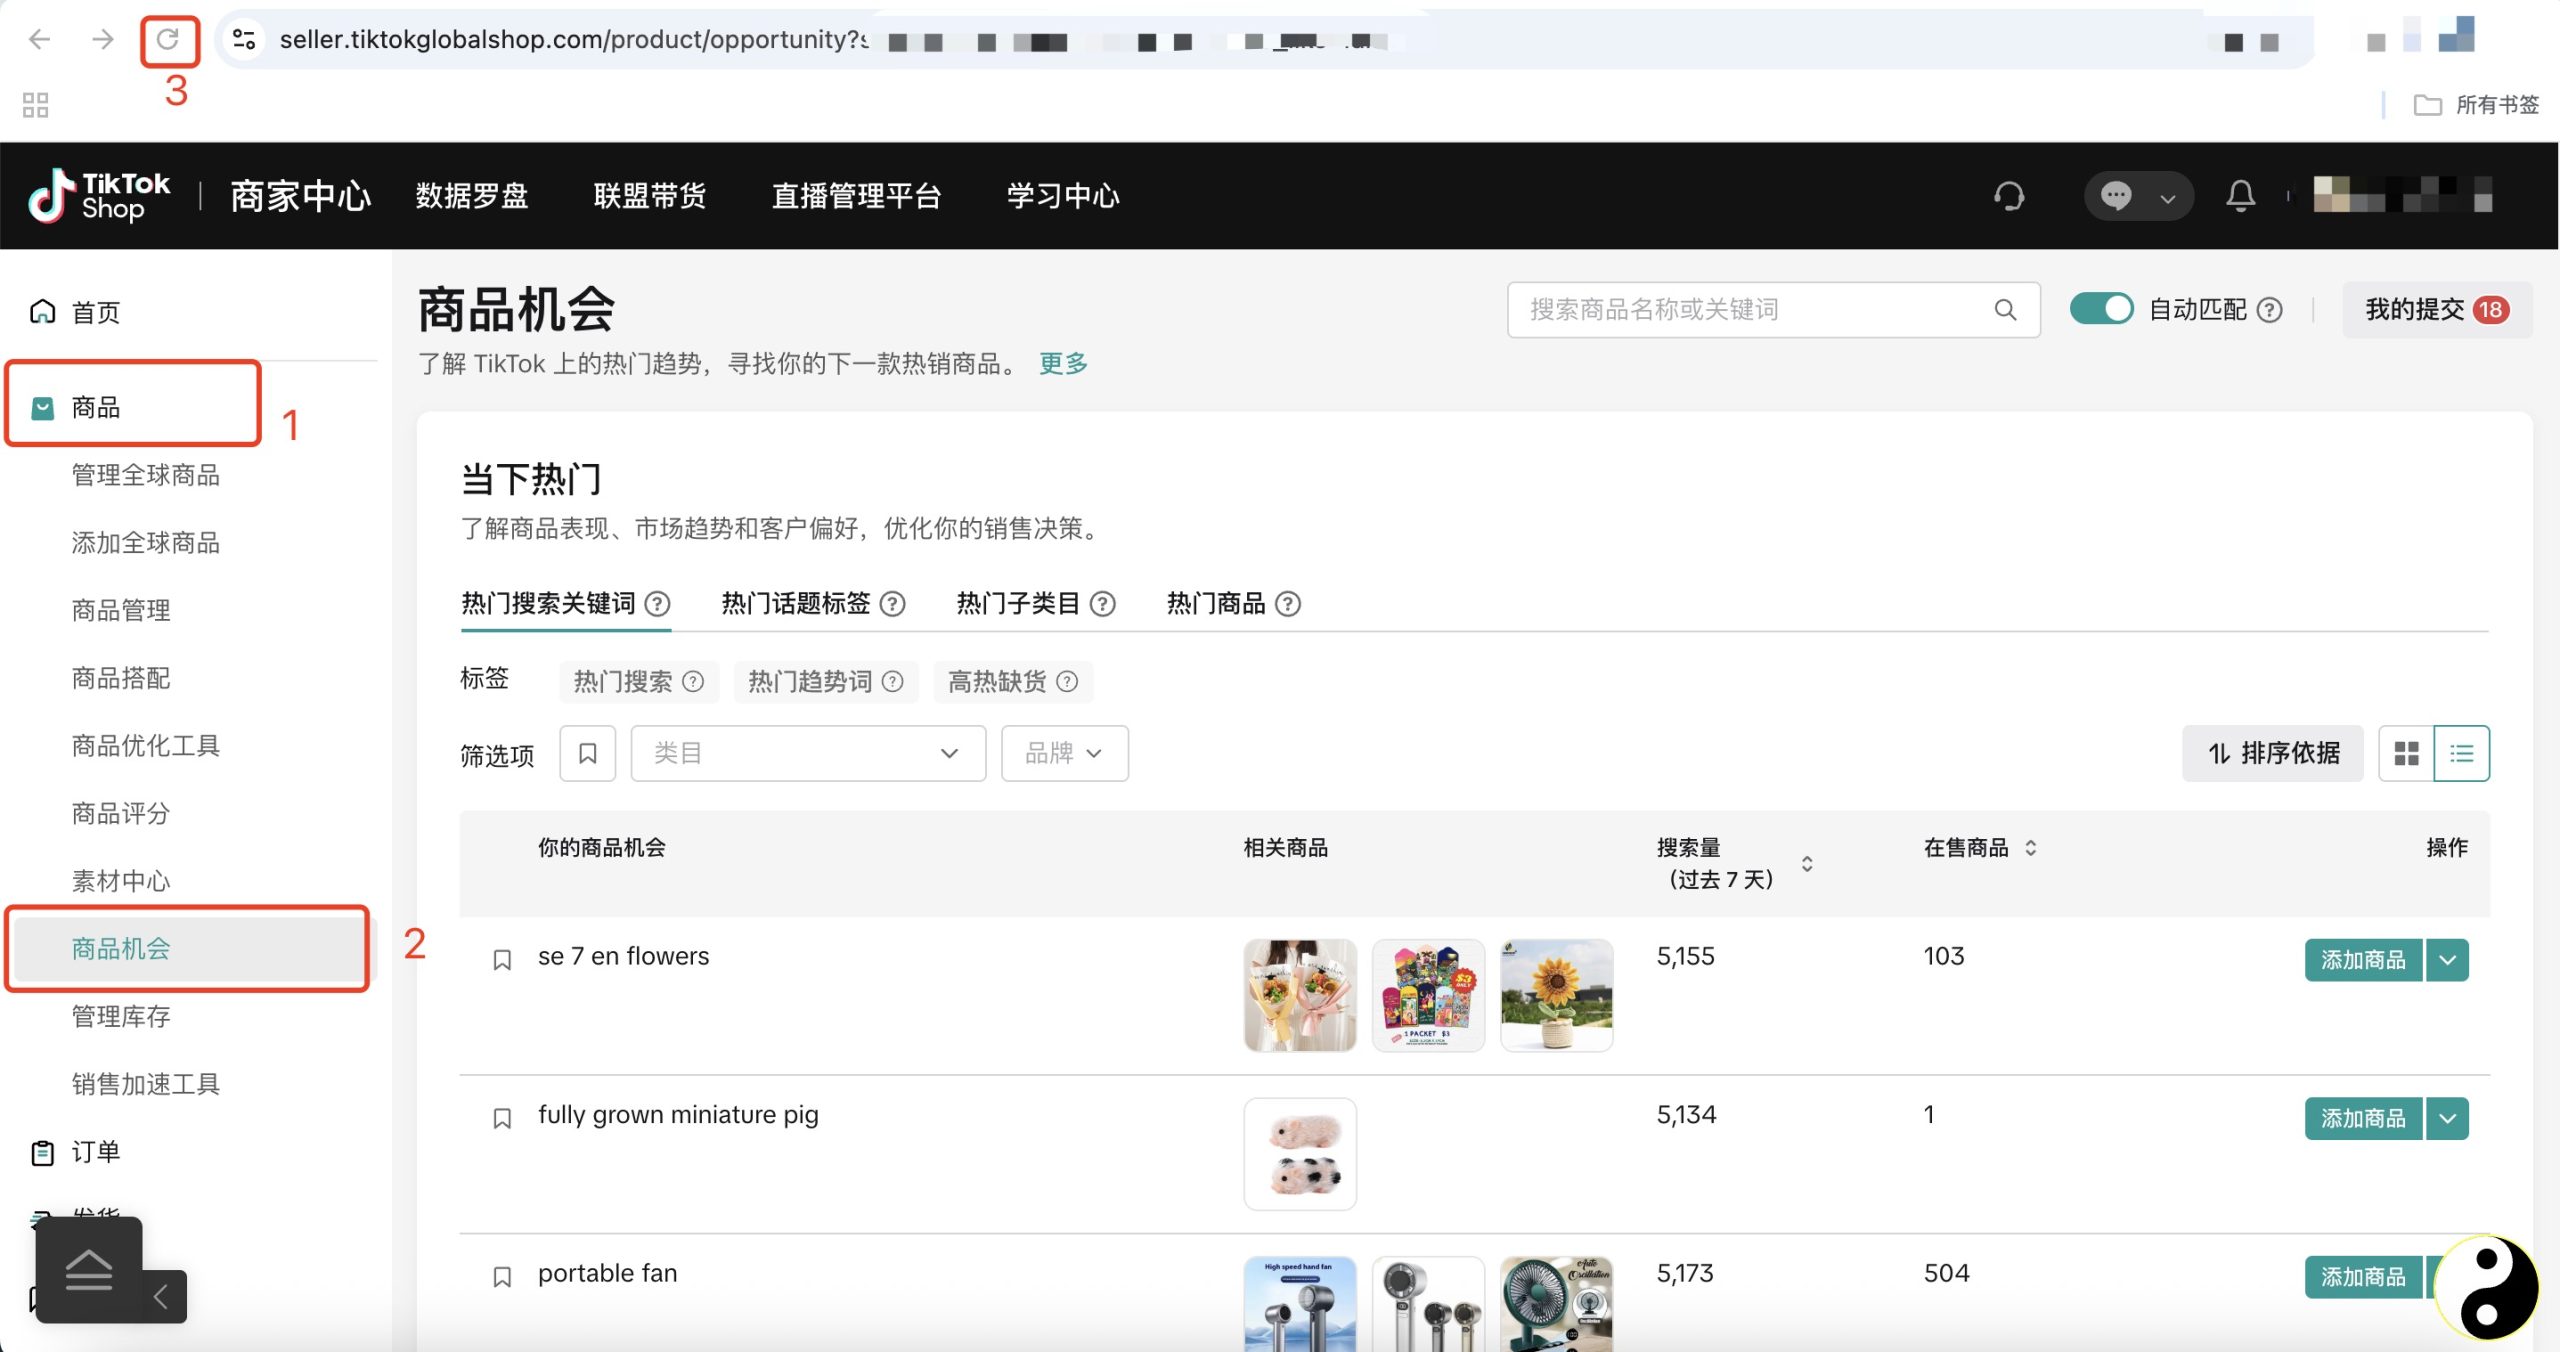This screenshot has width=2560, height=1352.
Task: Open the 类目 category dropdown
Action: click(x=808, y=753)
